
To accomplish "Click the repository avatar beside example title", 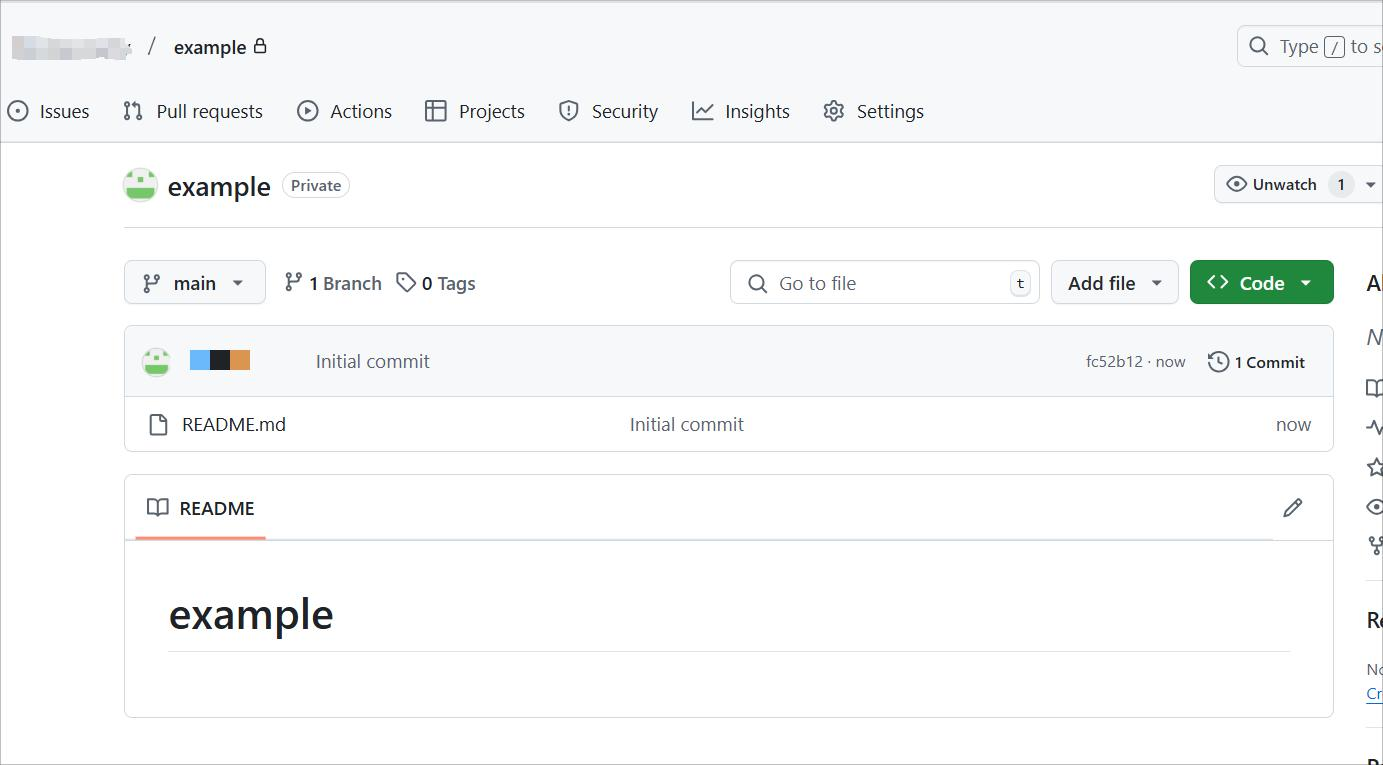I will (x=140, y=185).
